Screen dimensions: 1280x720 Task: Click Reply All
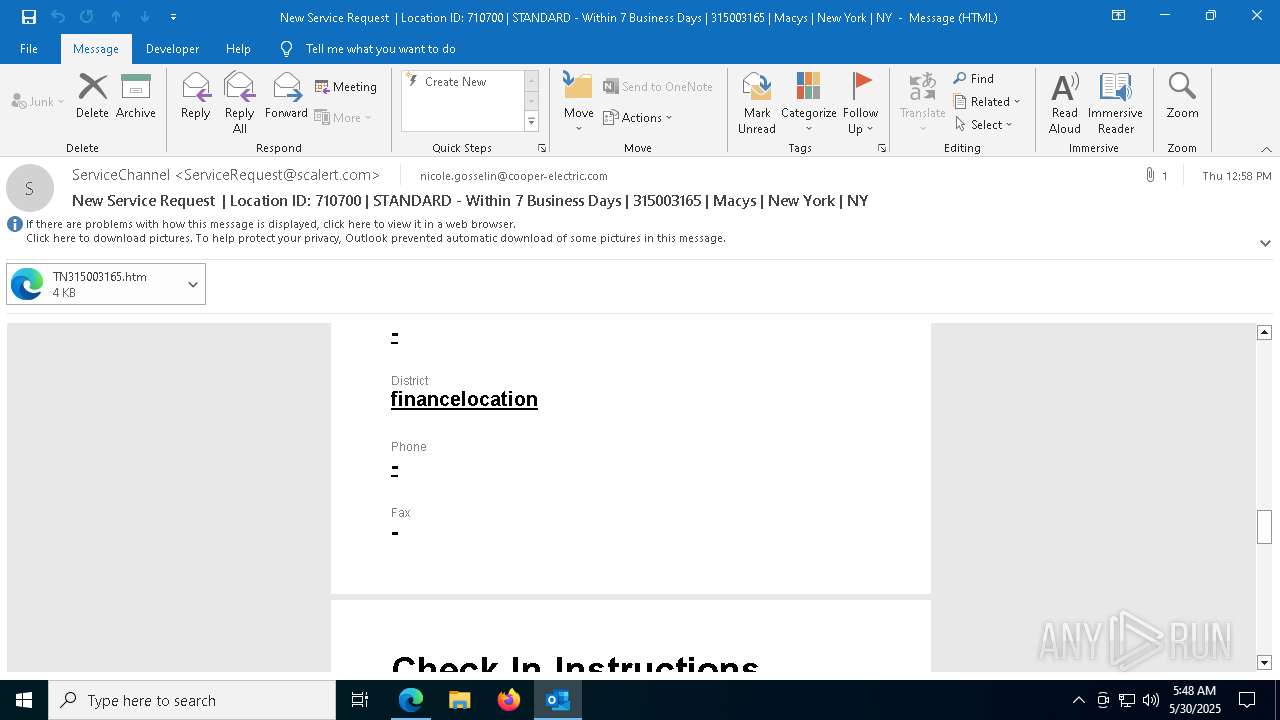(240, 104)
